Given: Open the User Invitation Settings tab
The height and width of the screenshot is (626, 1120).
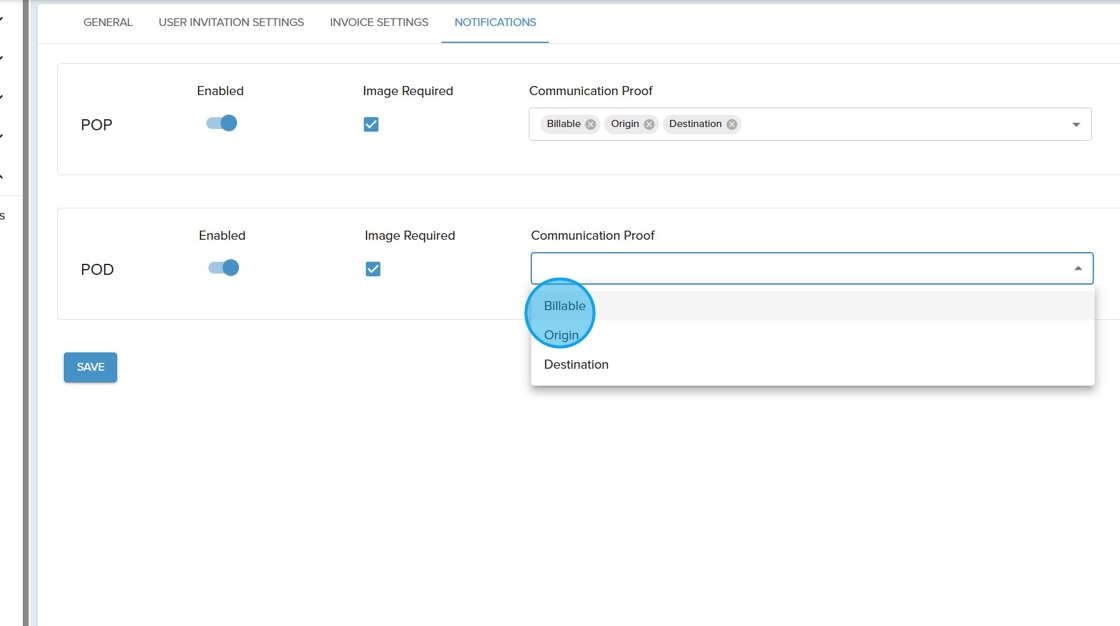Looking at the screenshot, I should click(231, 22).
